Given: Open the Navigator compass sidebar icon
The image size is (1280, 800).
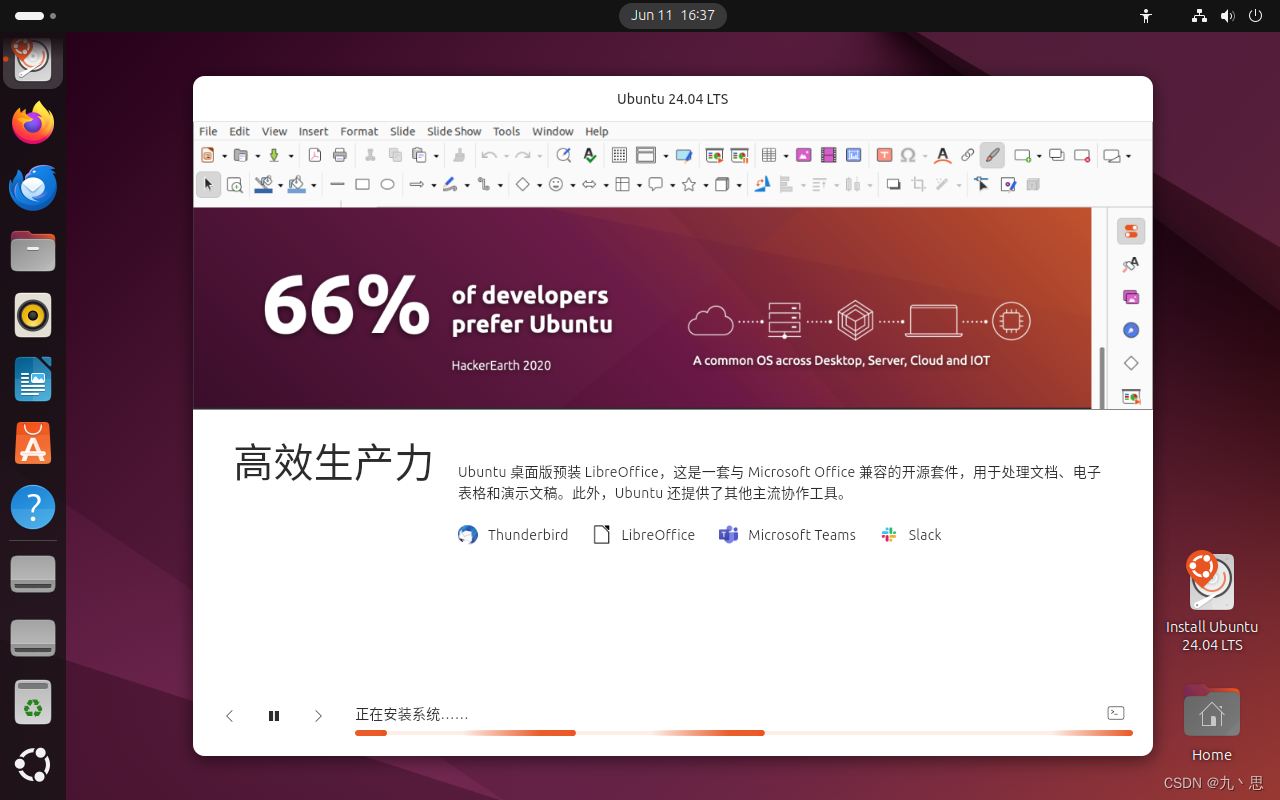Looking at the screenshot, I should [x=1131, y=330].
